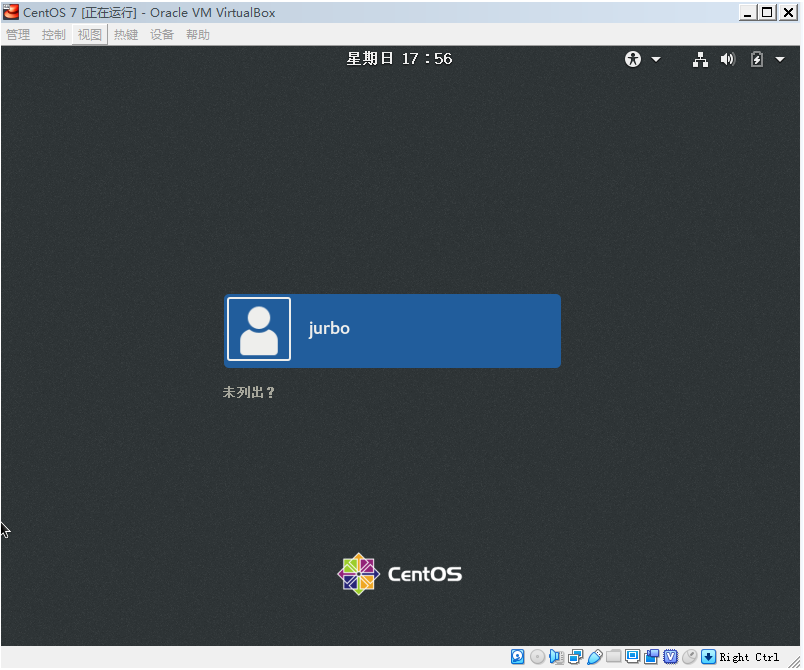The width and height of the screenshot is (804, 670).
Task: Click the USB devices icon in the status bar
Action: [594, 657]
